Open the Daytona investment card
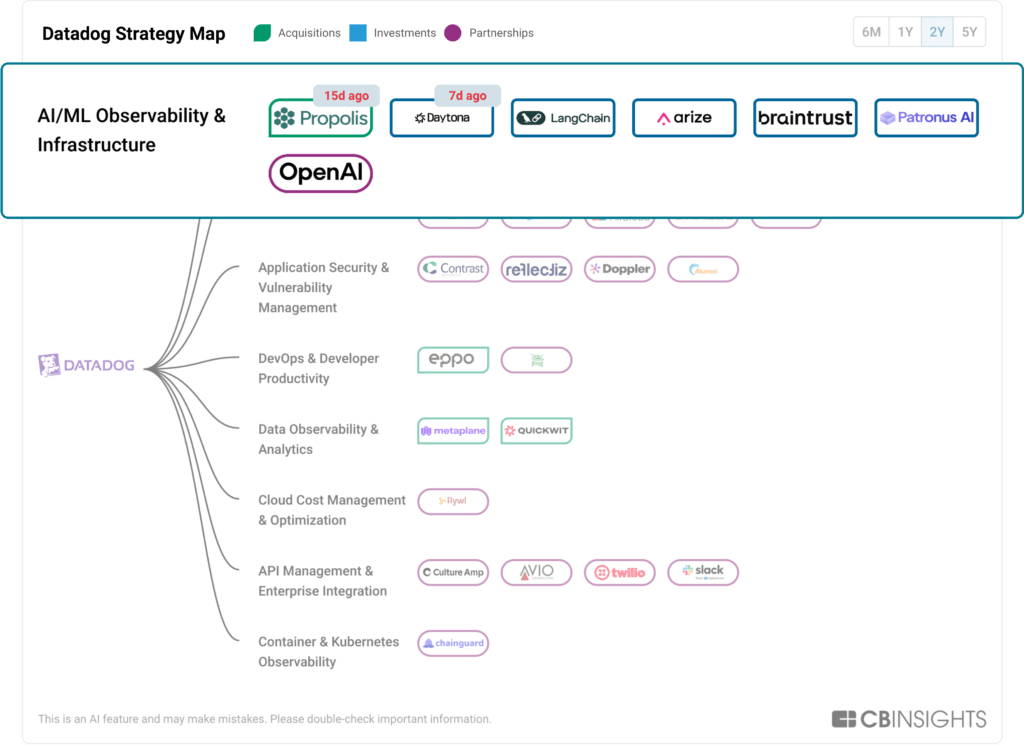This screenshot has width=1024, height=745. [x=441, y=118]
